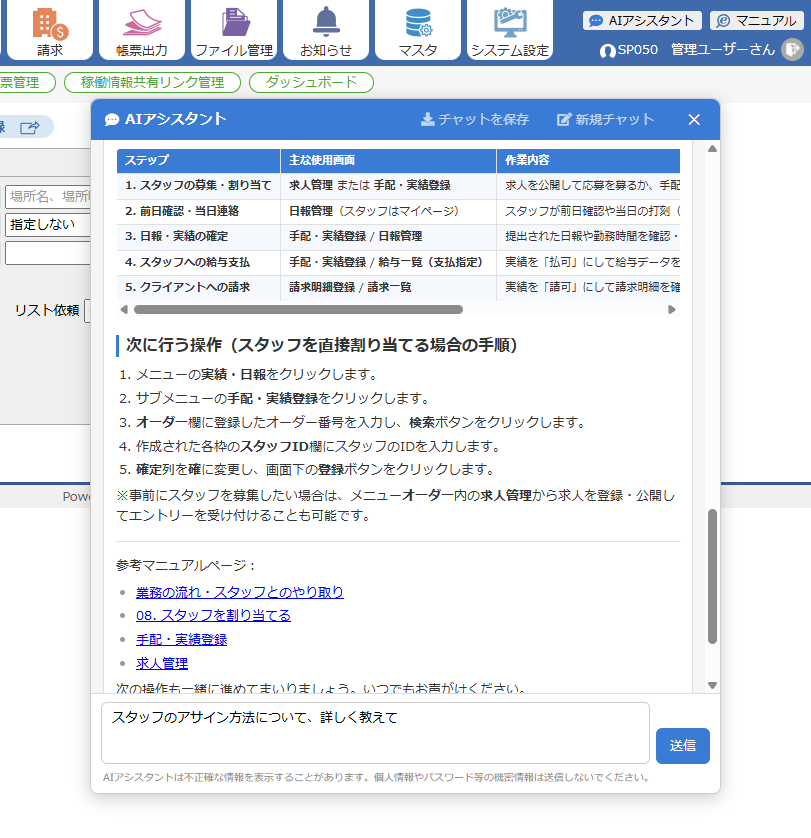The width and height of the screenshot is (811, 838).
Task: Click the table's left scroll arrow
Action: 124,309
